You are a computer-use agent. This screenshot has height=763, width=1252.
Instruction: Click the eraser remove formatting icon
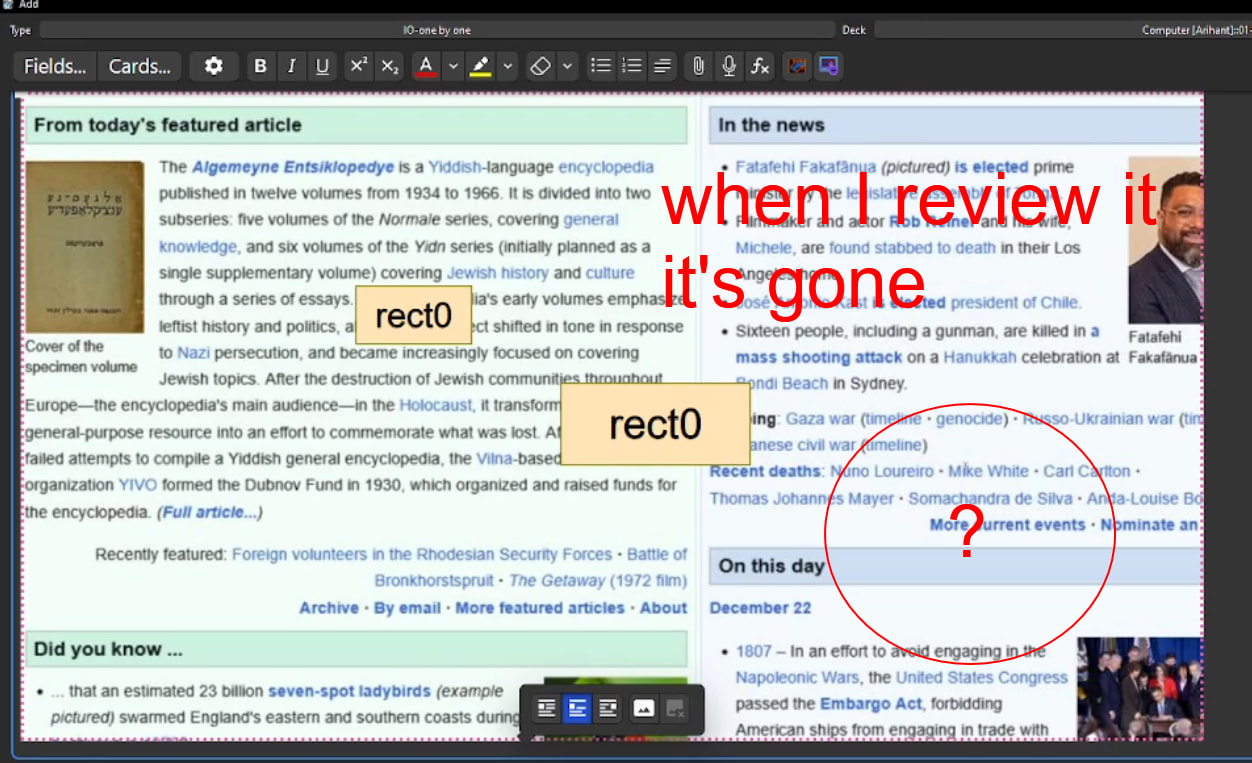(540, 66)
